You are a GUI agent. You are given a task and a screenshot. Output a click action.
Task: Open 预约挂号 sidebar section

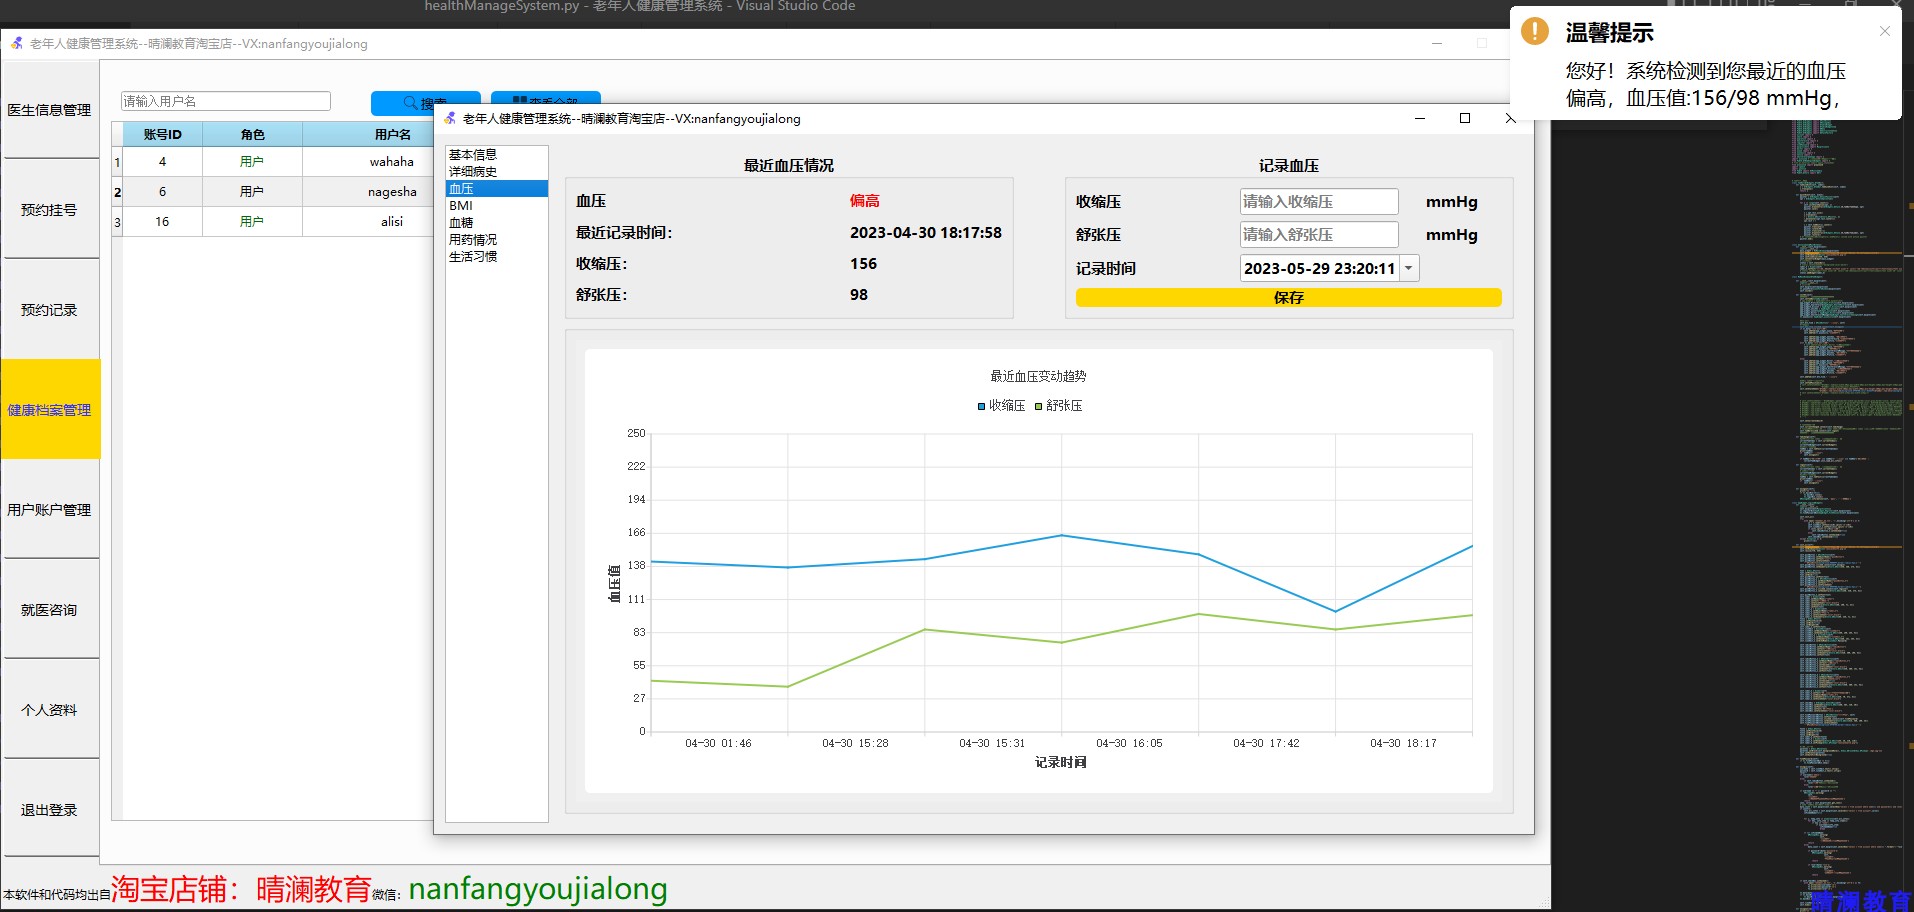pyautogui.click(x=49, y=210)
